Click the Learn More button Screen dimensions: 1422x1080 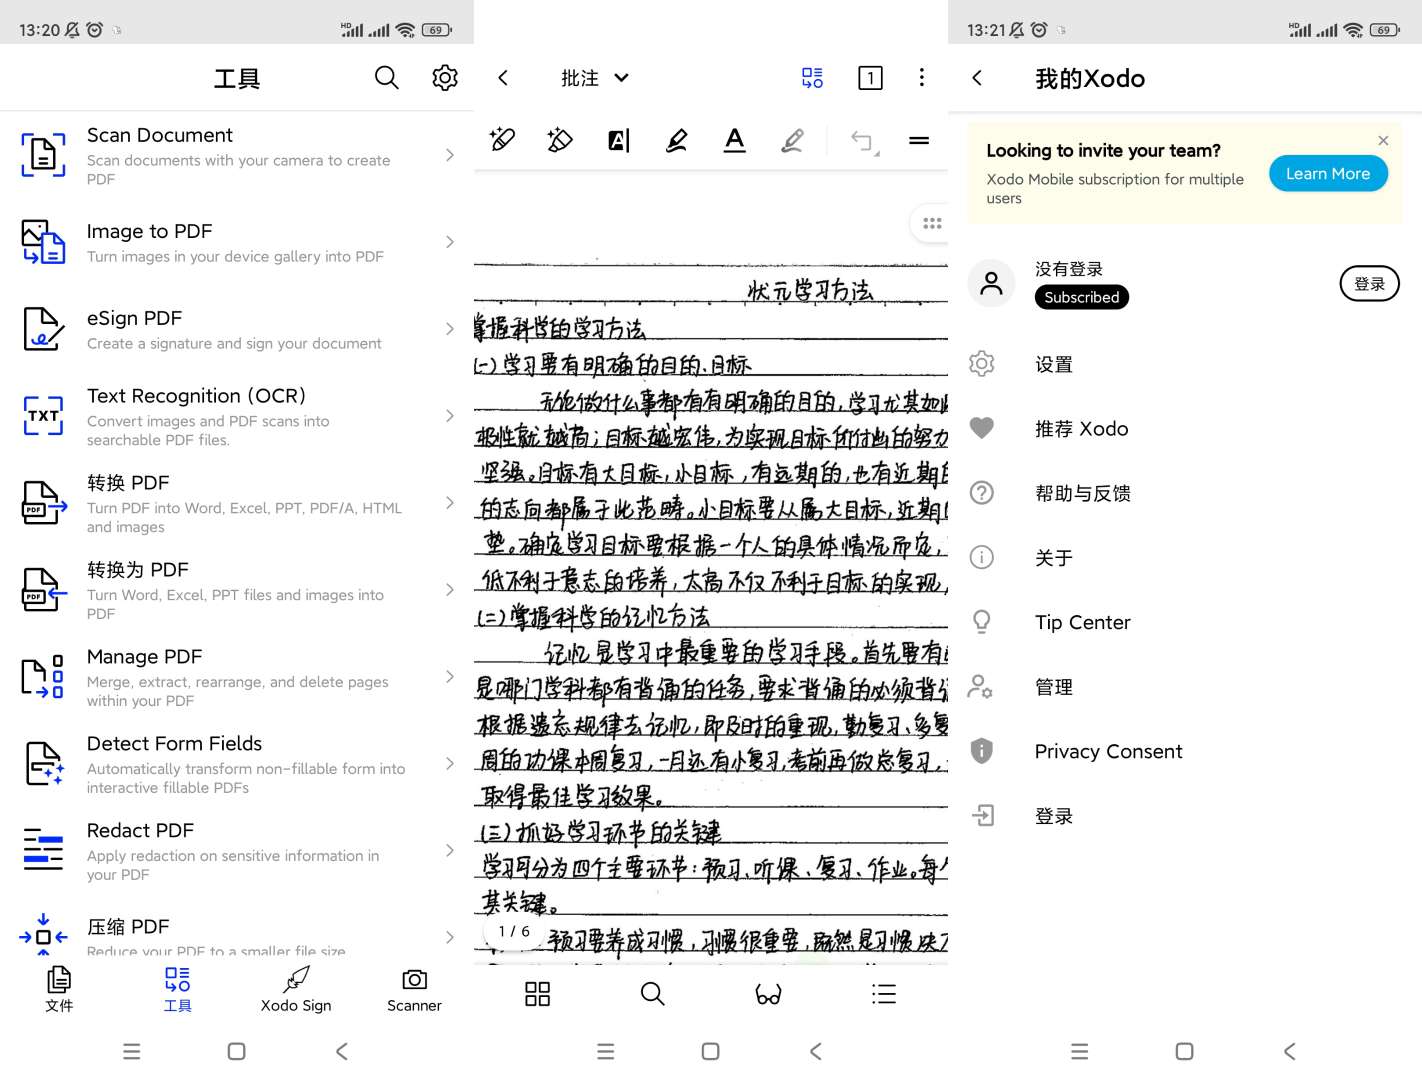click(x=1328, y=174)
